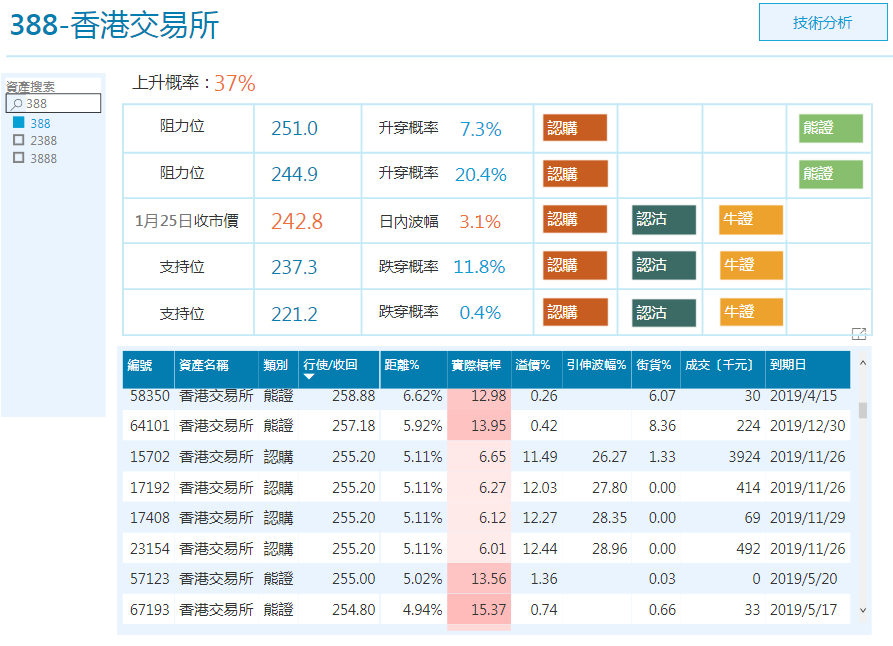
Task: Click the 11.8% breakdown probability
Action: (x=479, y=267)
